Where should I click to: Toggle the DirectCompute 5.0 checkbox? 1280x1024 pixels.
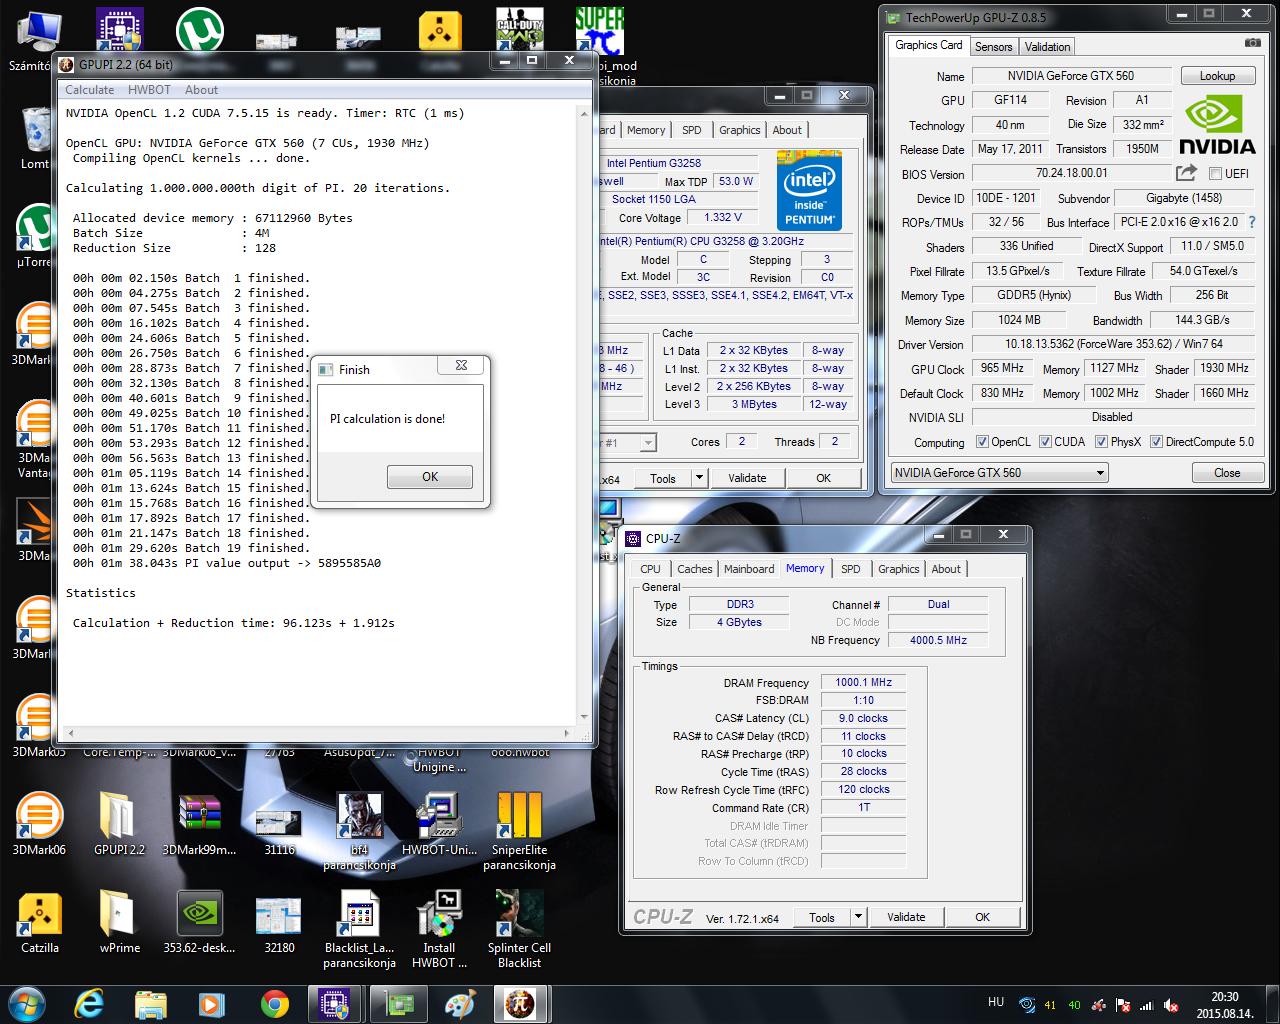pos(1156,442)
